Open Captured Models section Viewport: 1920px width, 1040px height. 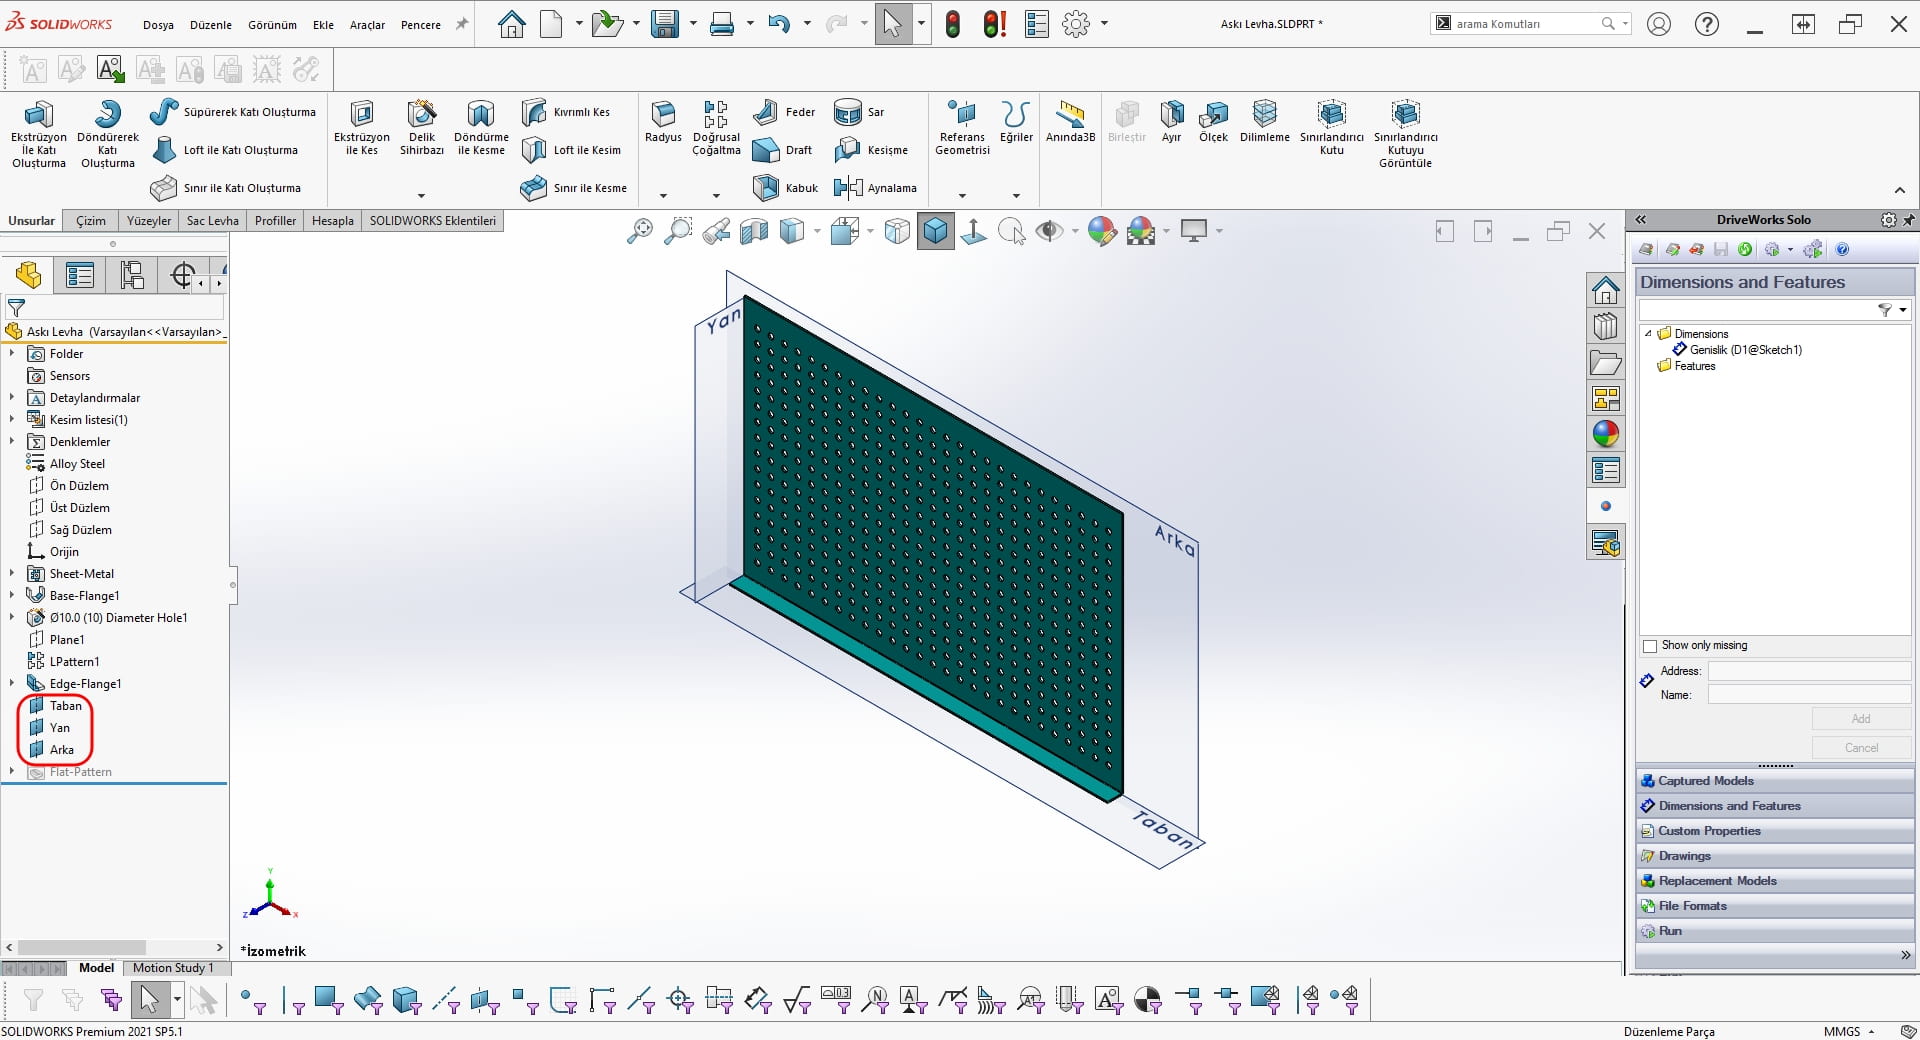pos(1775,781)
